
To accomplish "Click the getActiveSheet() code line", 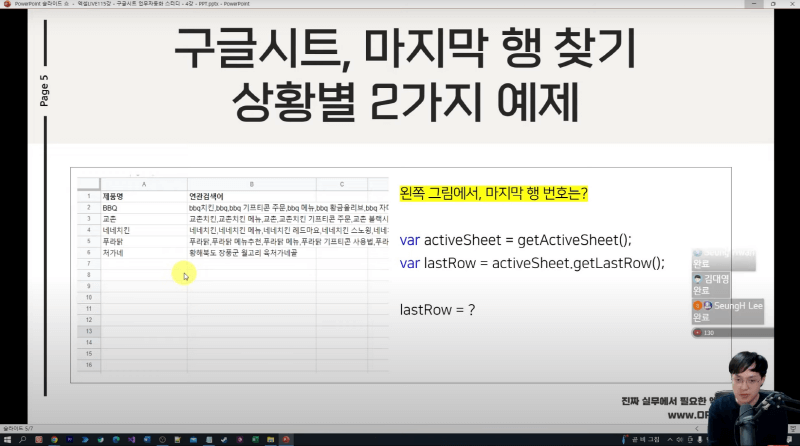I will click(515, 240).
